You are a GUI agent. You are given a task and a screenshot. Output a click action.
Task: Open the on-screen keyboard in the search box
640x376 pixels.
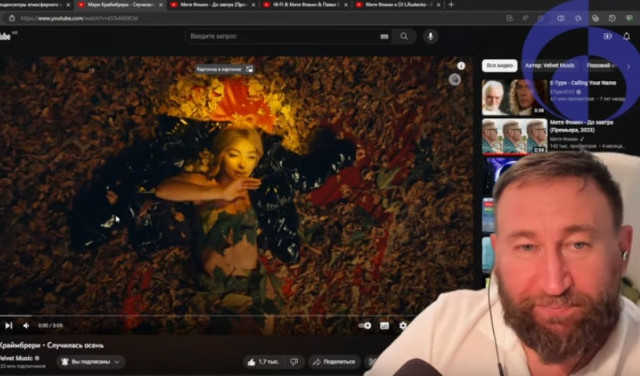coord(384,36)
